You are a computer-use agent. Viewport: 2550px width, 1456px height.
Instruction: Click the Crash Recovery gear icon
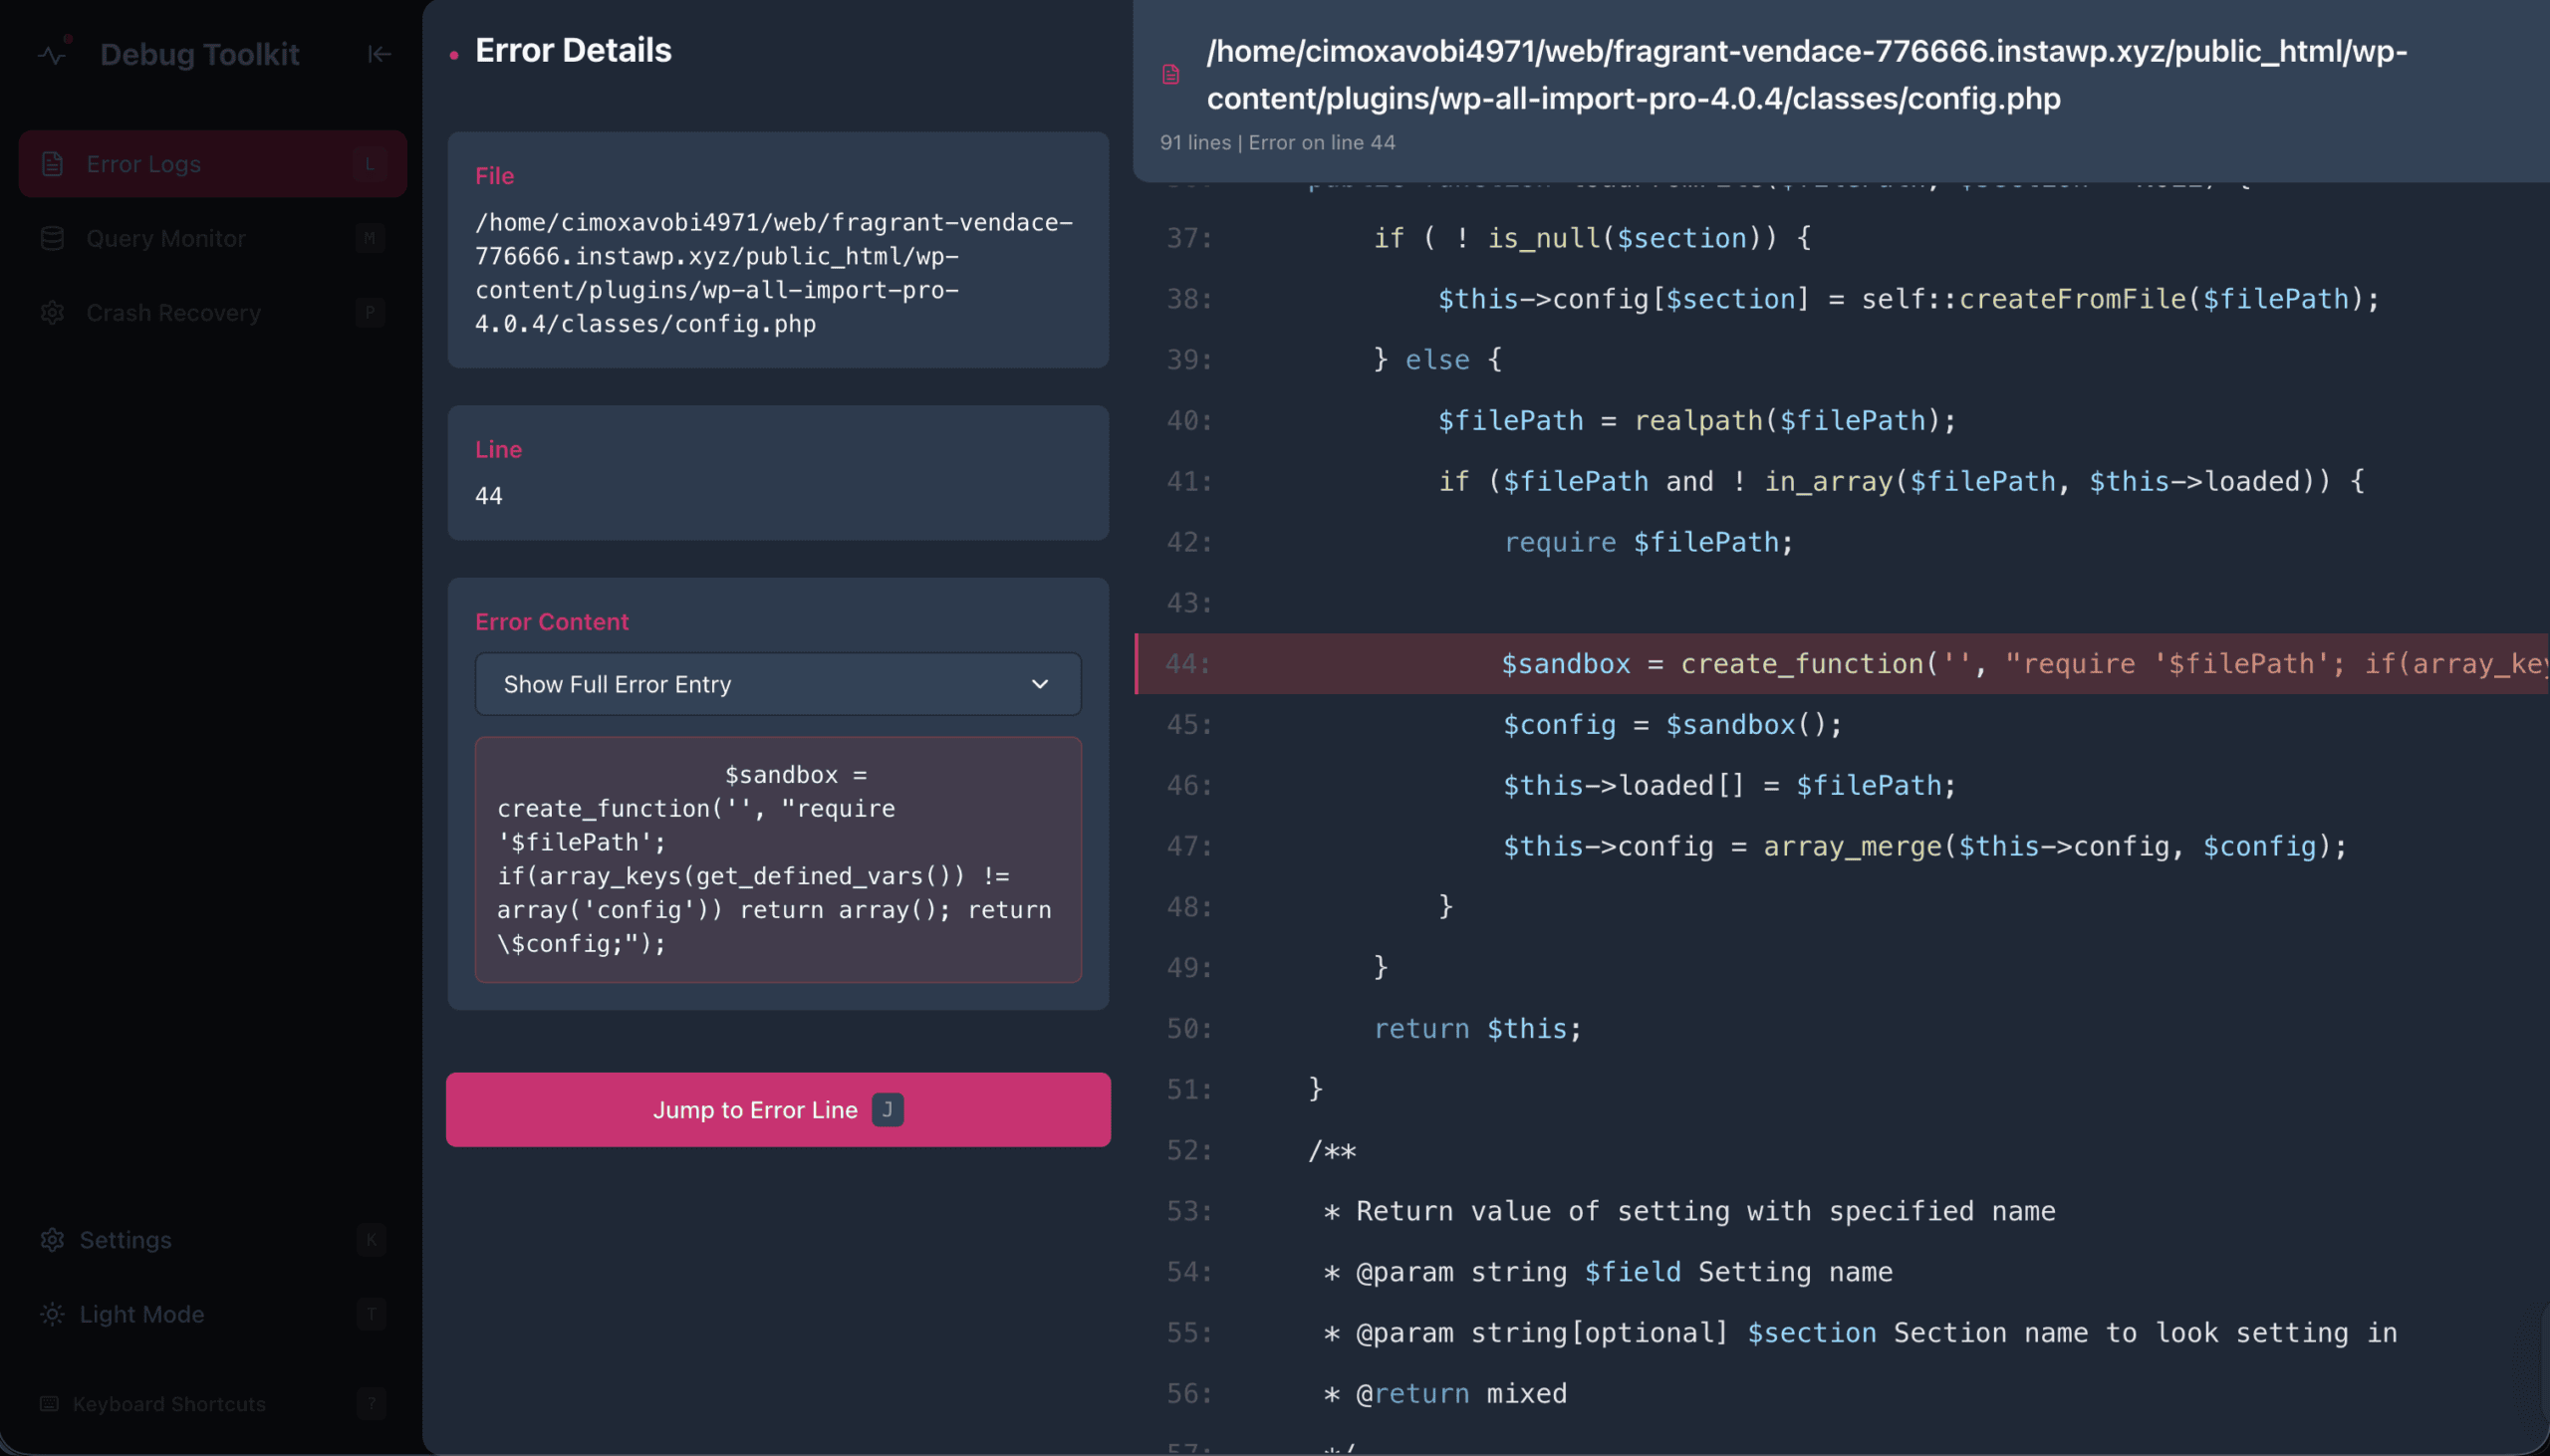[52, 313]
